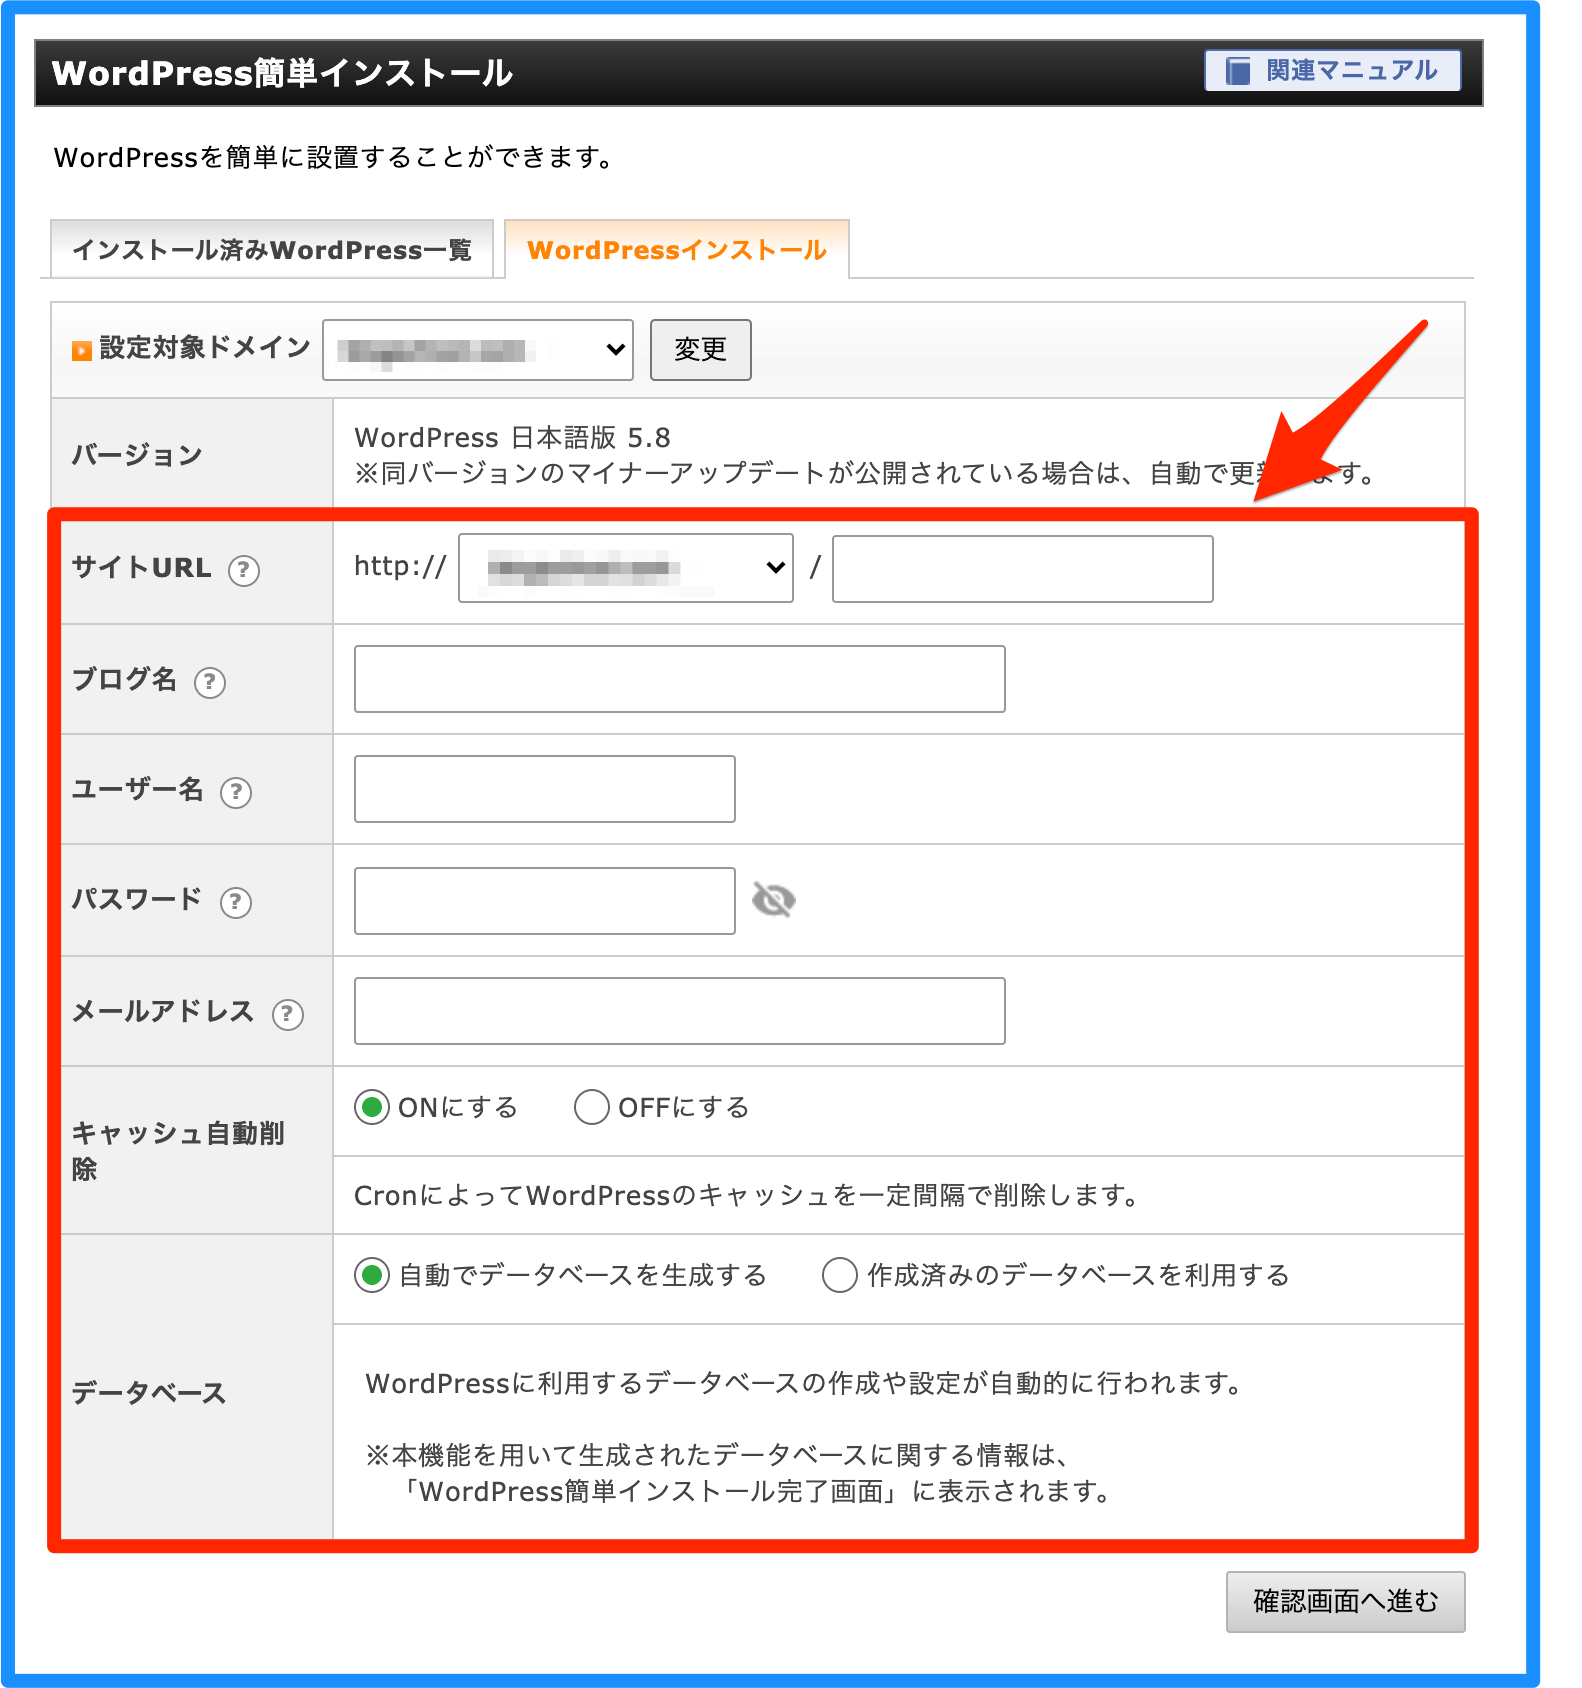Click the help icon next to サイトURL

click(x=244, y=570)
